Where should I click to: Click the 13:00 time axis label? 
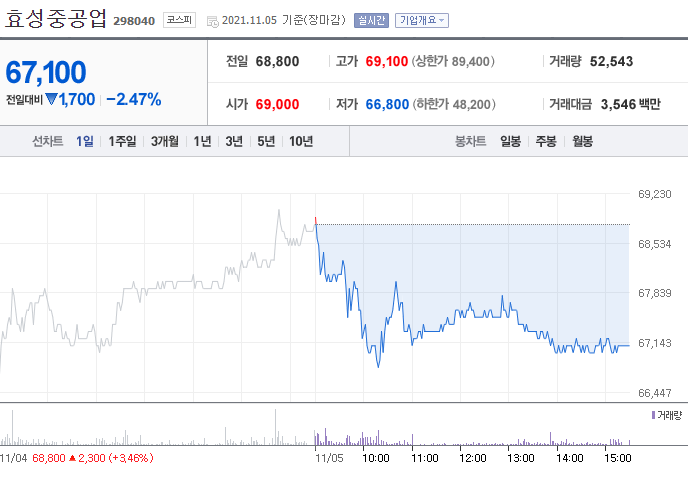tap(521, 458)
